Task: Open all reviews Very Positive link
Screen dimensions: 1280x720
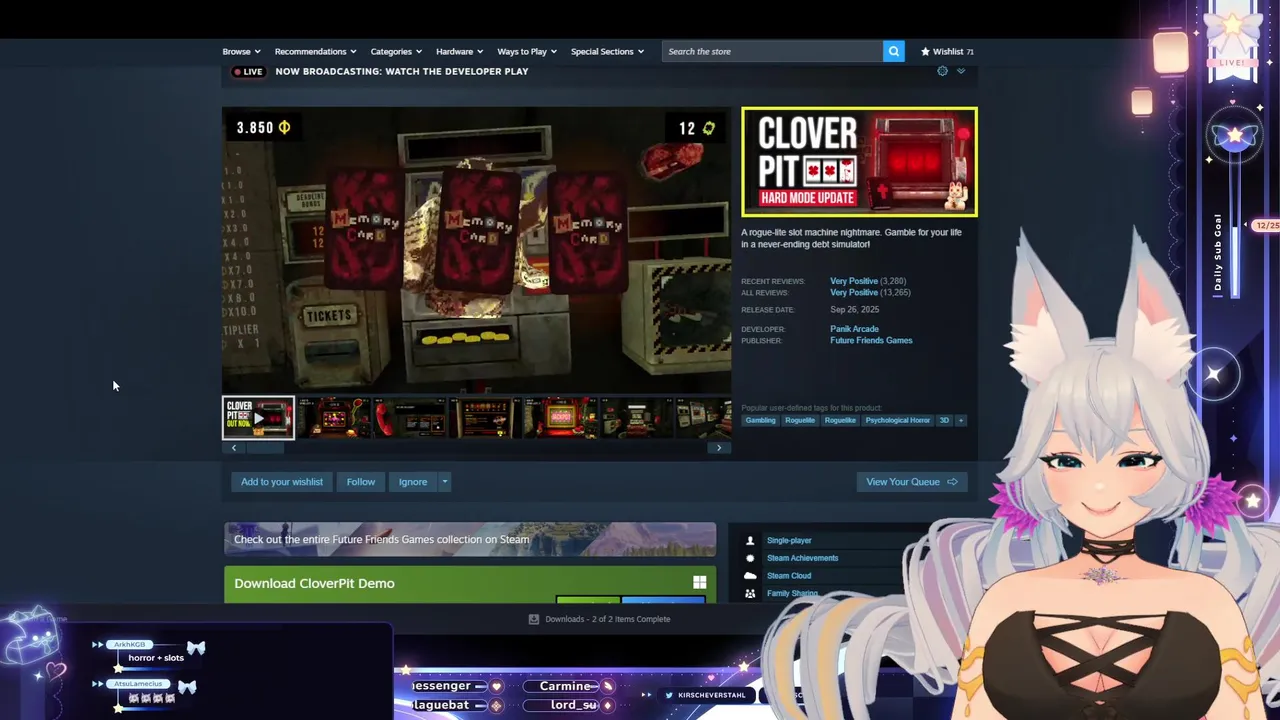Action: pyautogui.click(x=853, y=292)
